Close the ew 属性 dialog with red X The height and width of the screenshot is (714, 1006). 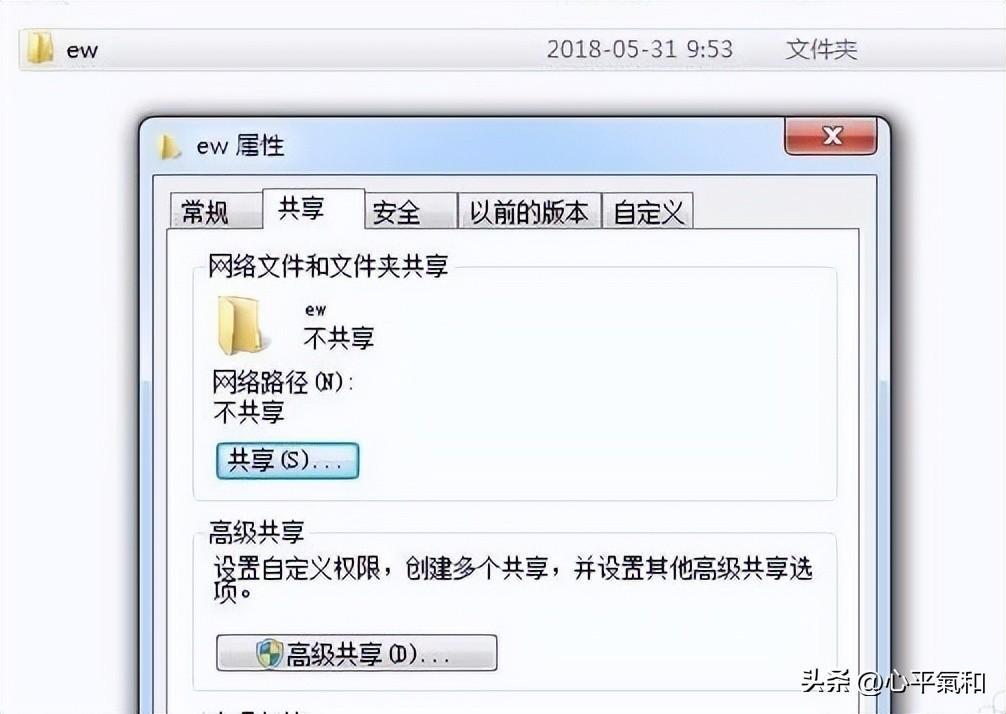[x=831, y=136]
